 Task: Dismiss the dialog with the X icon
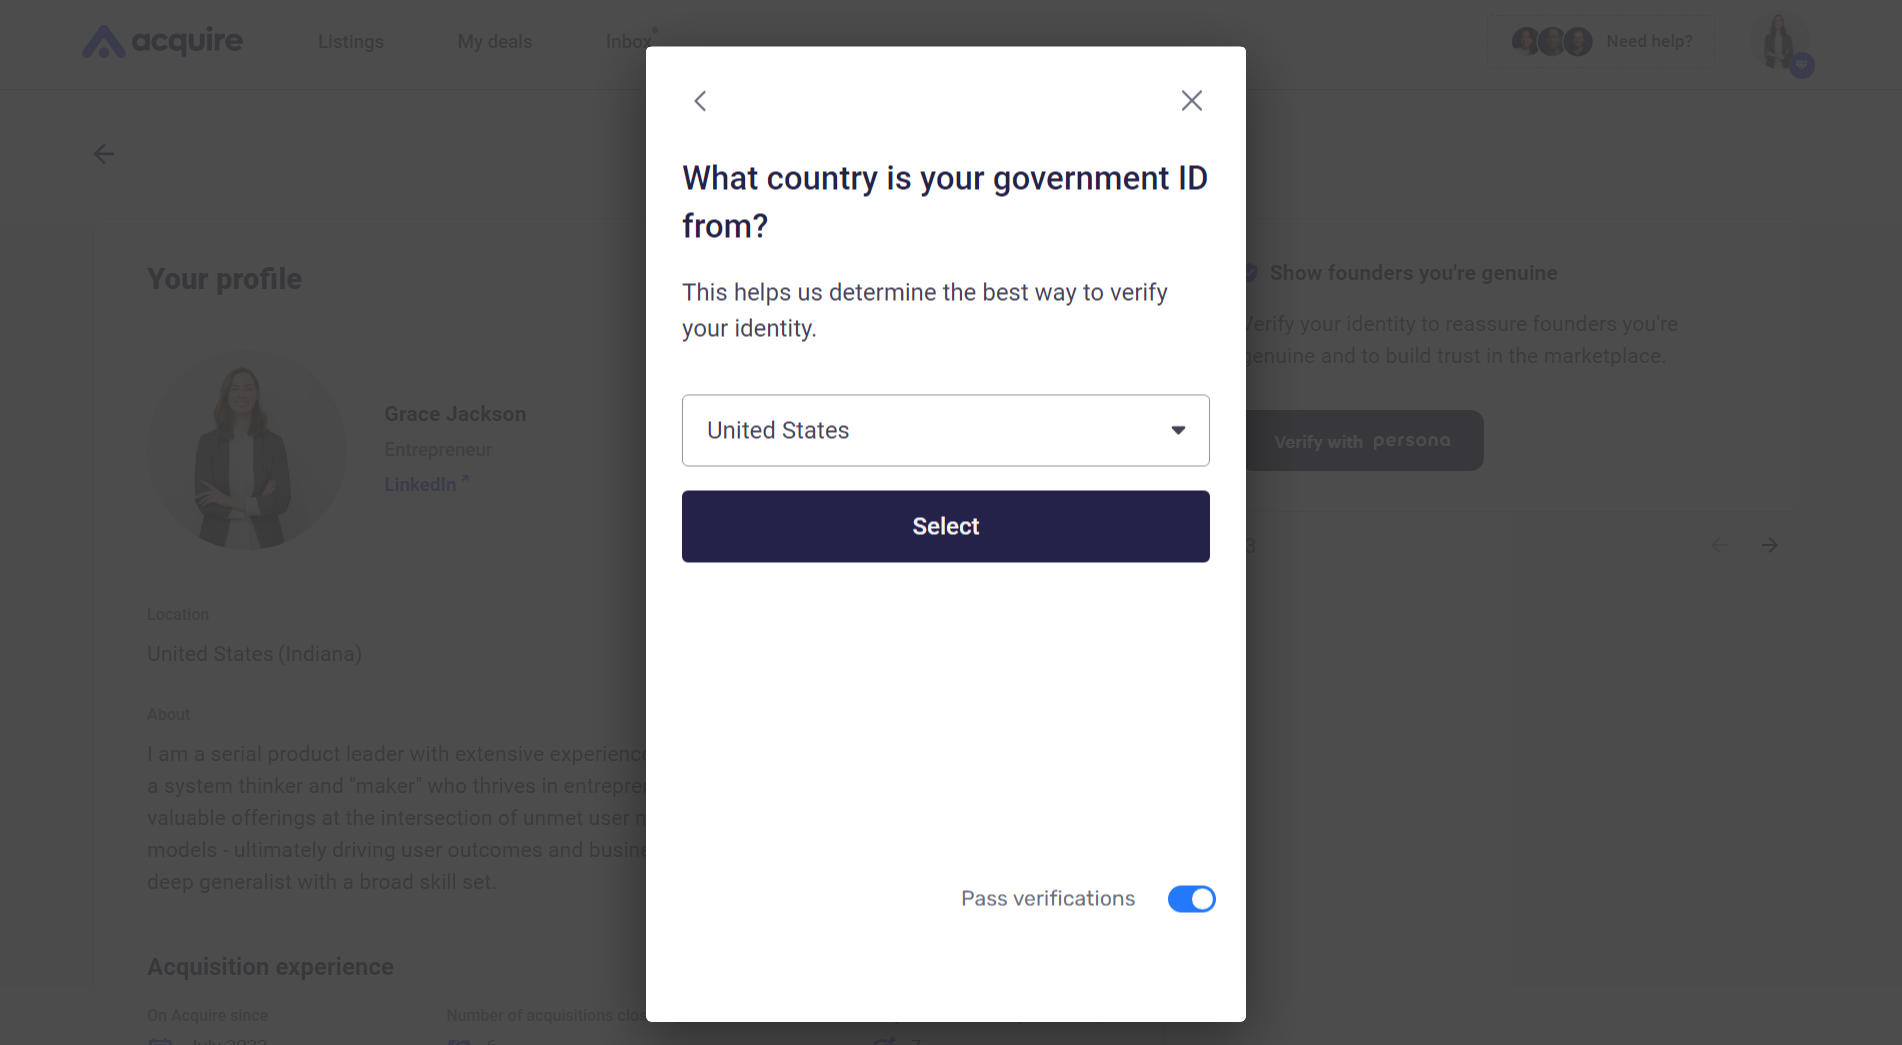click(1191, 100)
